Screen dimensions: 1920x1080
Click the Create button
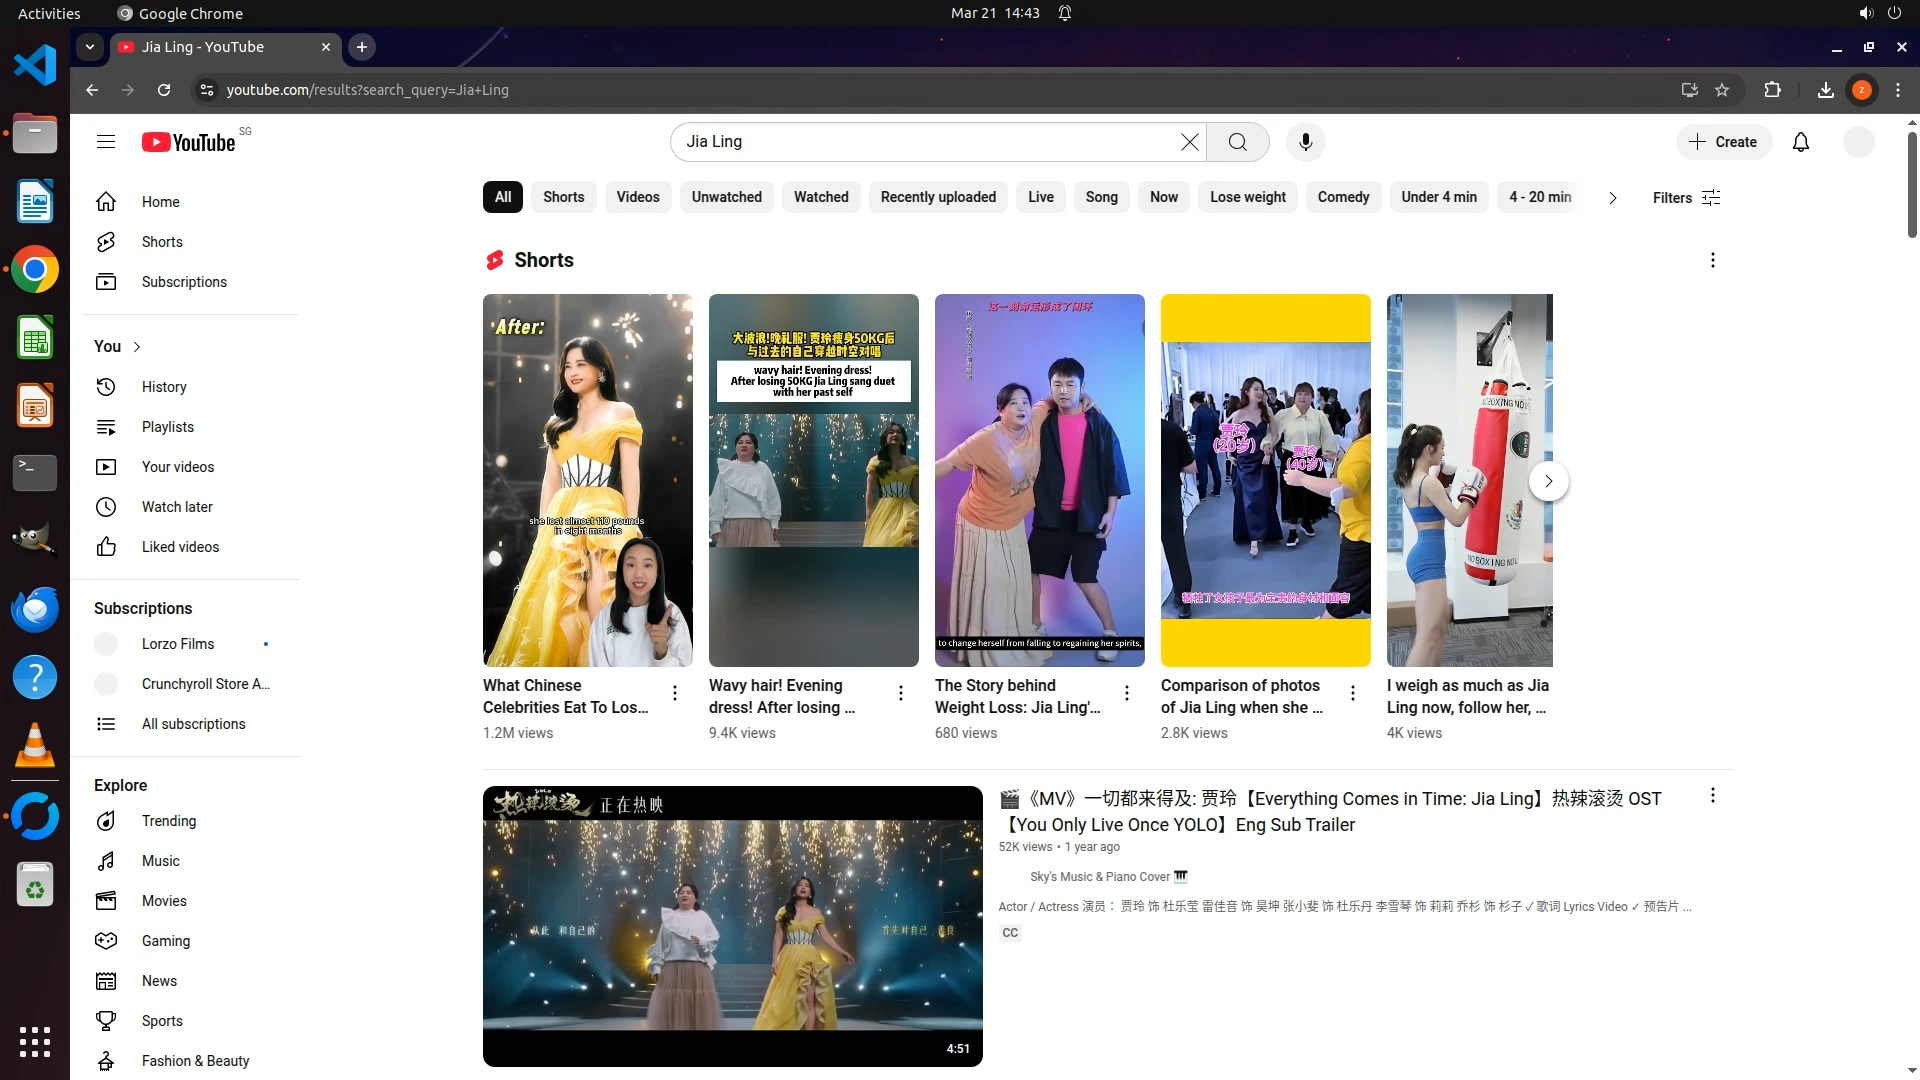[1723, 142]
